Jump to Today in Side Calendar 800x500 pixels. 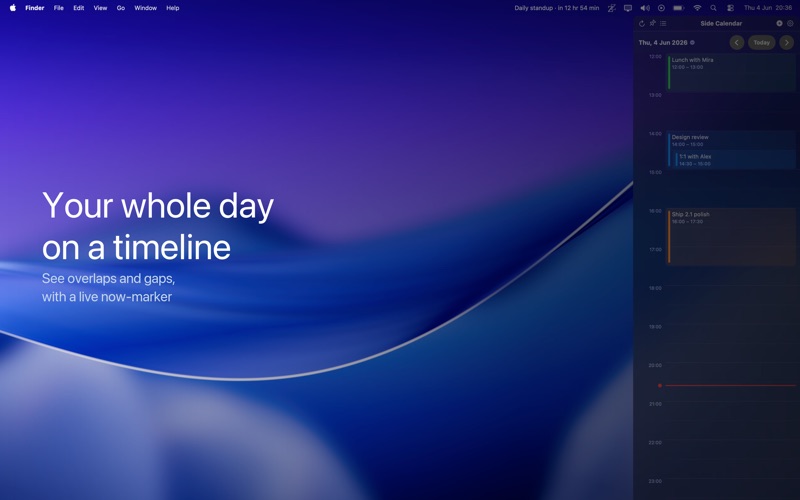tap(762, 42)
